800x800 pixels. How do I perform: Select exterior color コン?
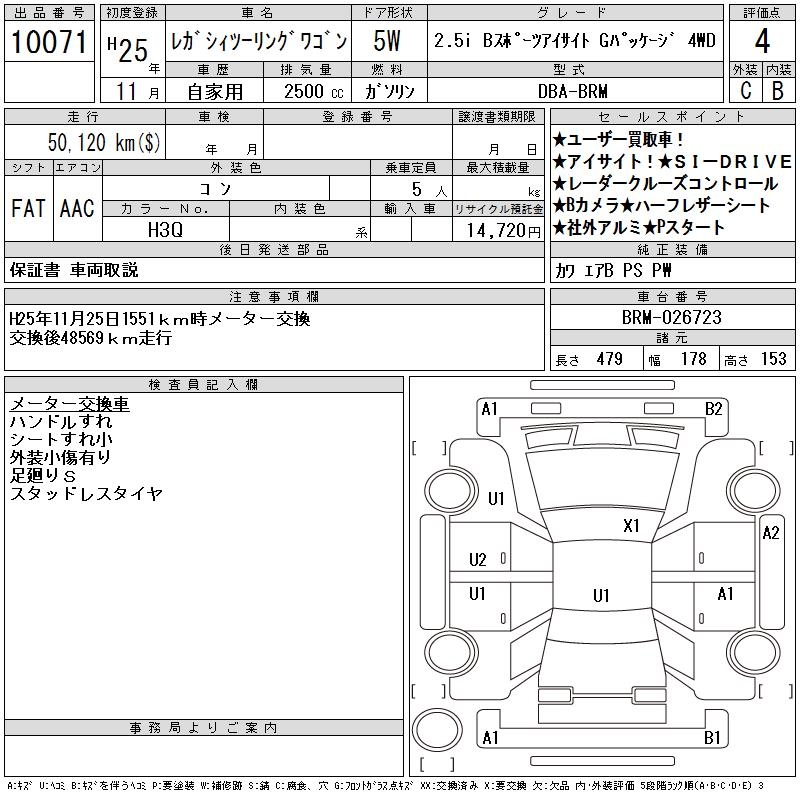(215, 189)
